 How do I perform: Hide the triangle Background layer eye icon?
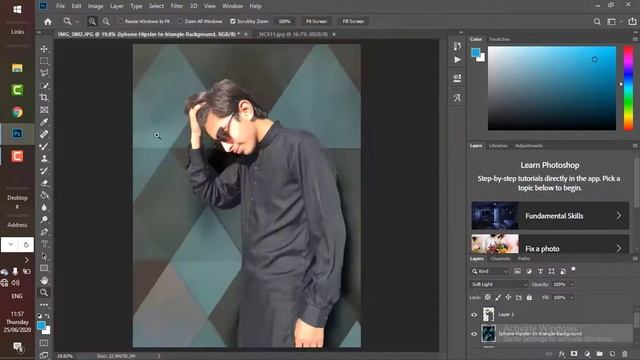pos(474,334)
